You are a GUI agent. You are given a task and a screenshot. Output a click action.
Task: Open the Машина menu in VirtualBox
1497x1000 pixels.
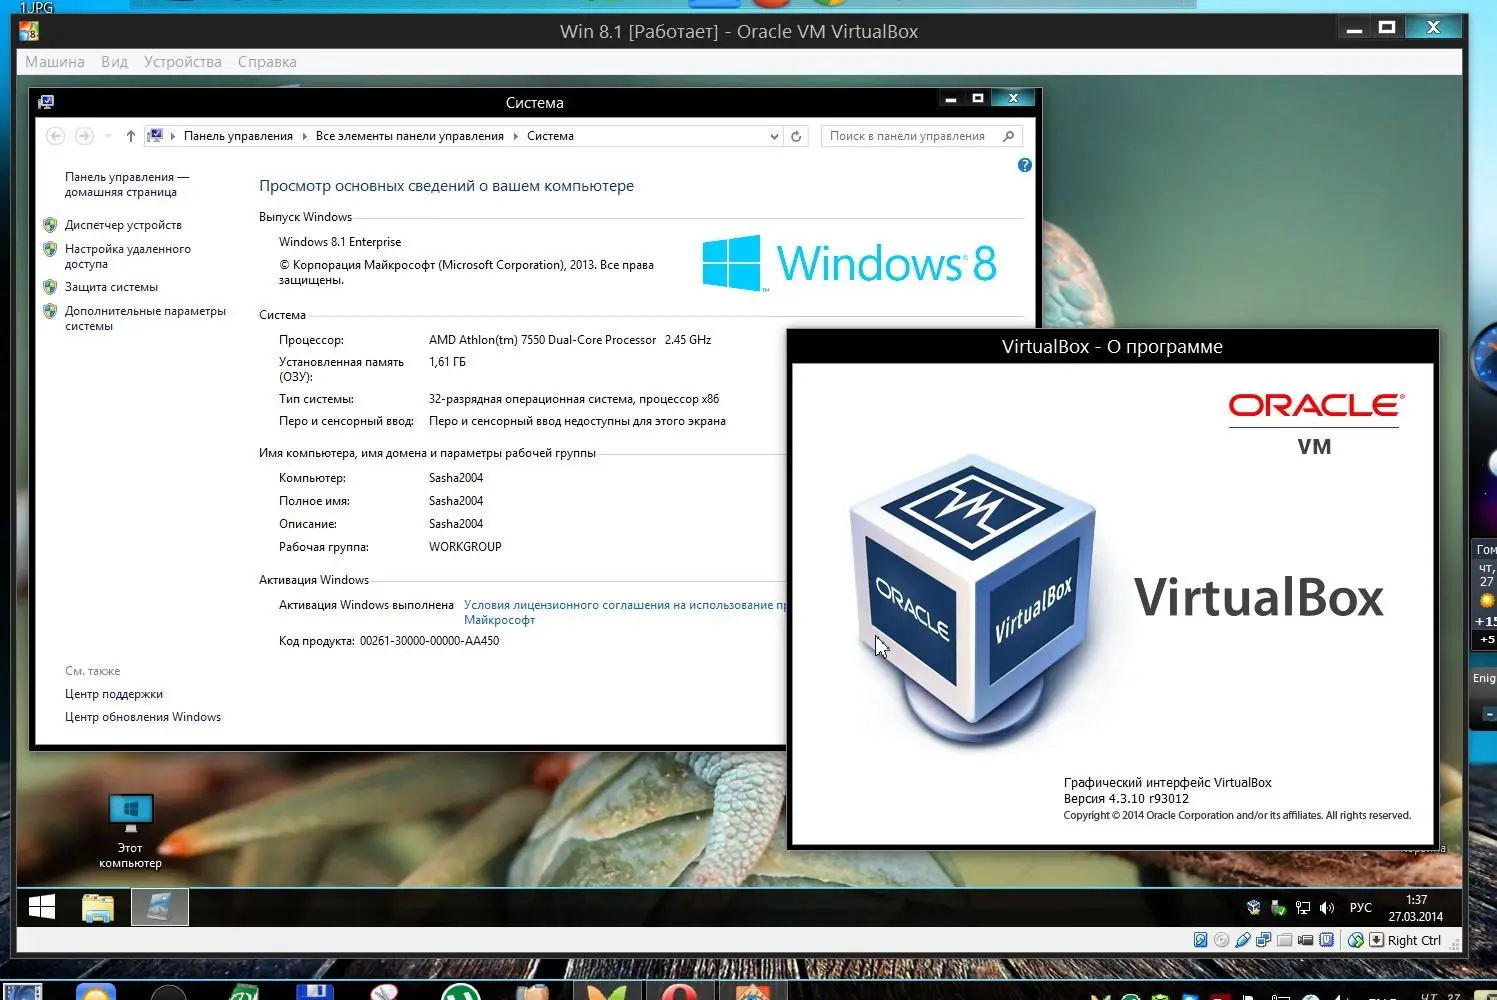click(x=55, y=62)
